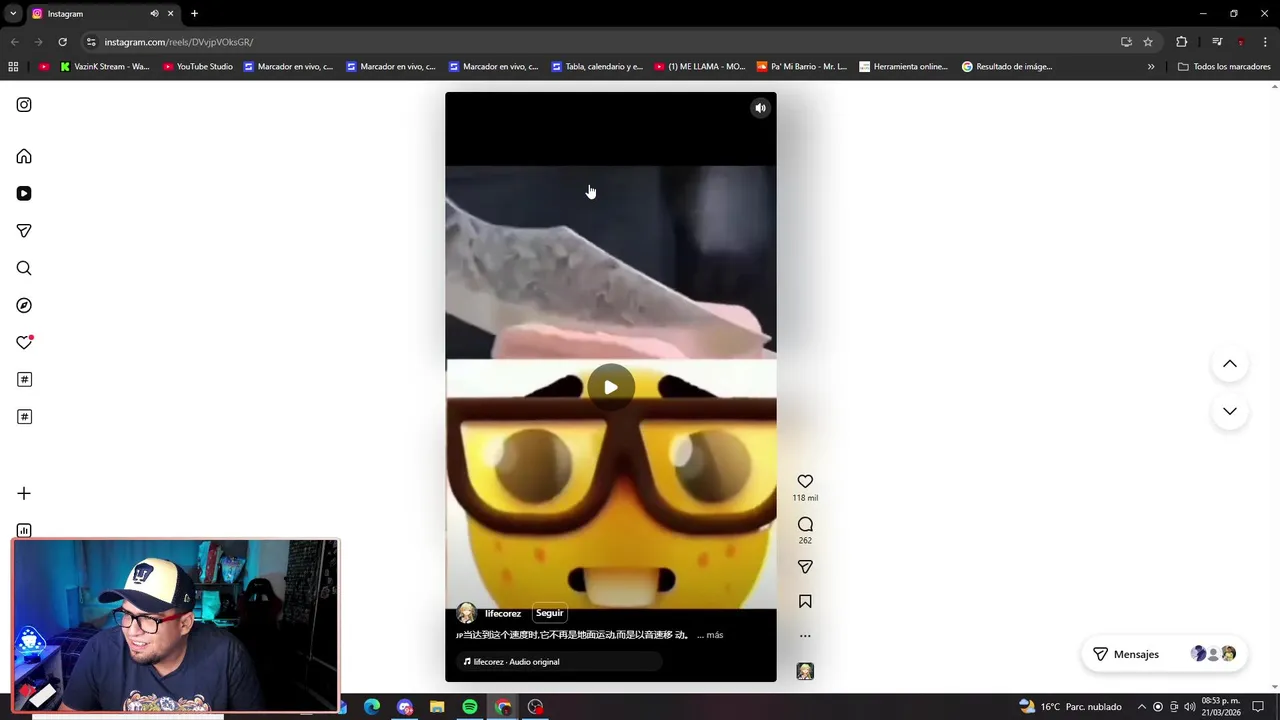Open the Mensajes floating panel

(1164, 654)
